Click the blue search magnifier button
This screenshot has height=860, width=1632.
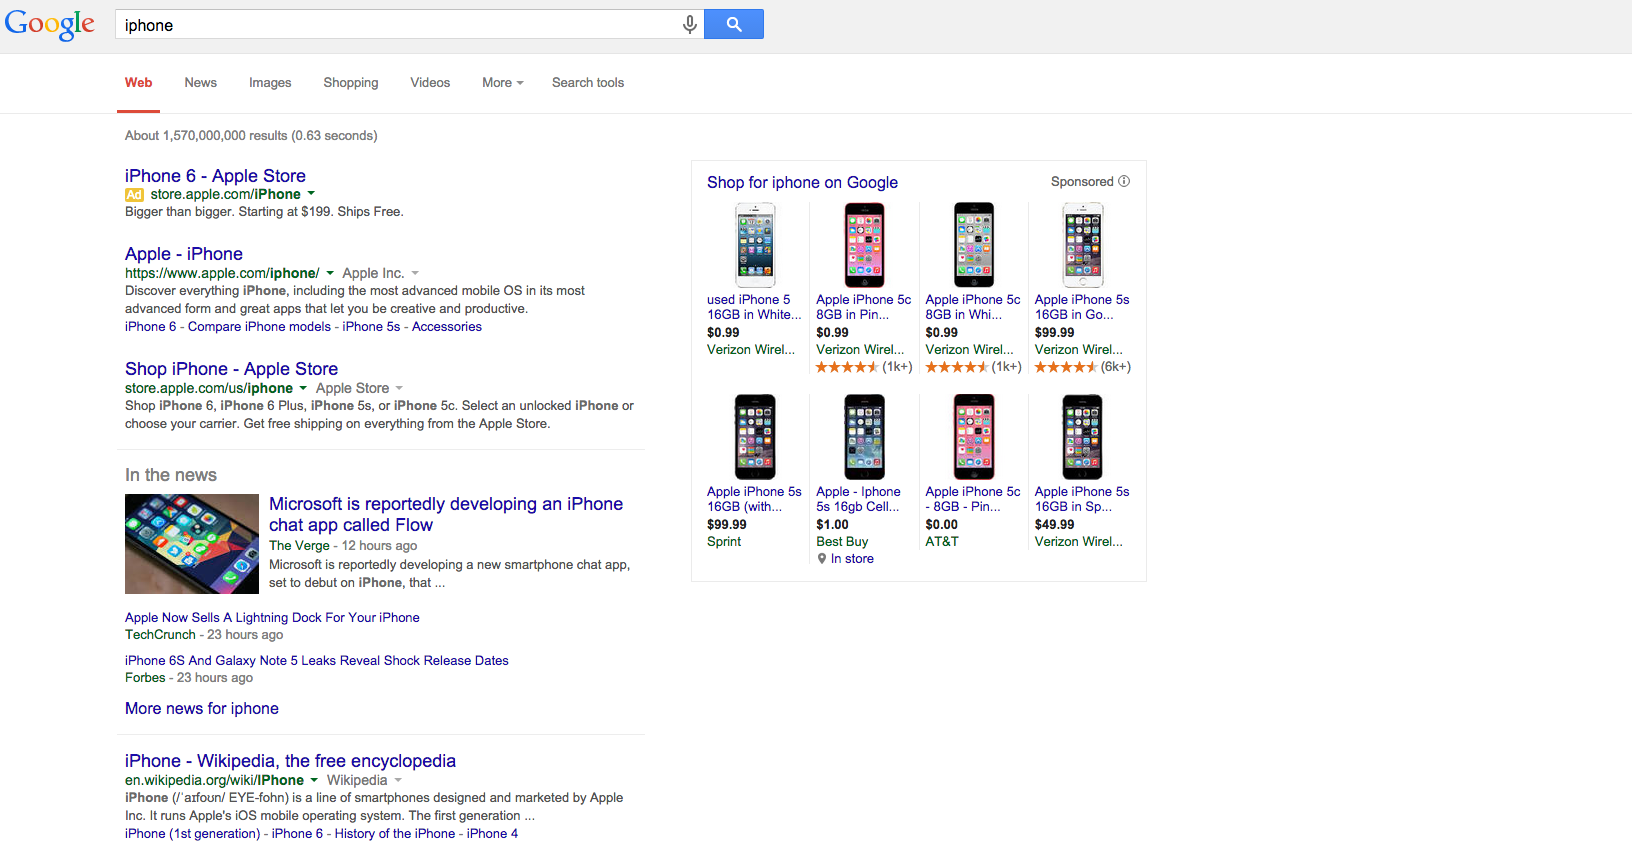click(x=734, y=24)
